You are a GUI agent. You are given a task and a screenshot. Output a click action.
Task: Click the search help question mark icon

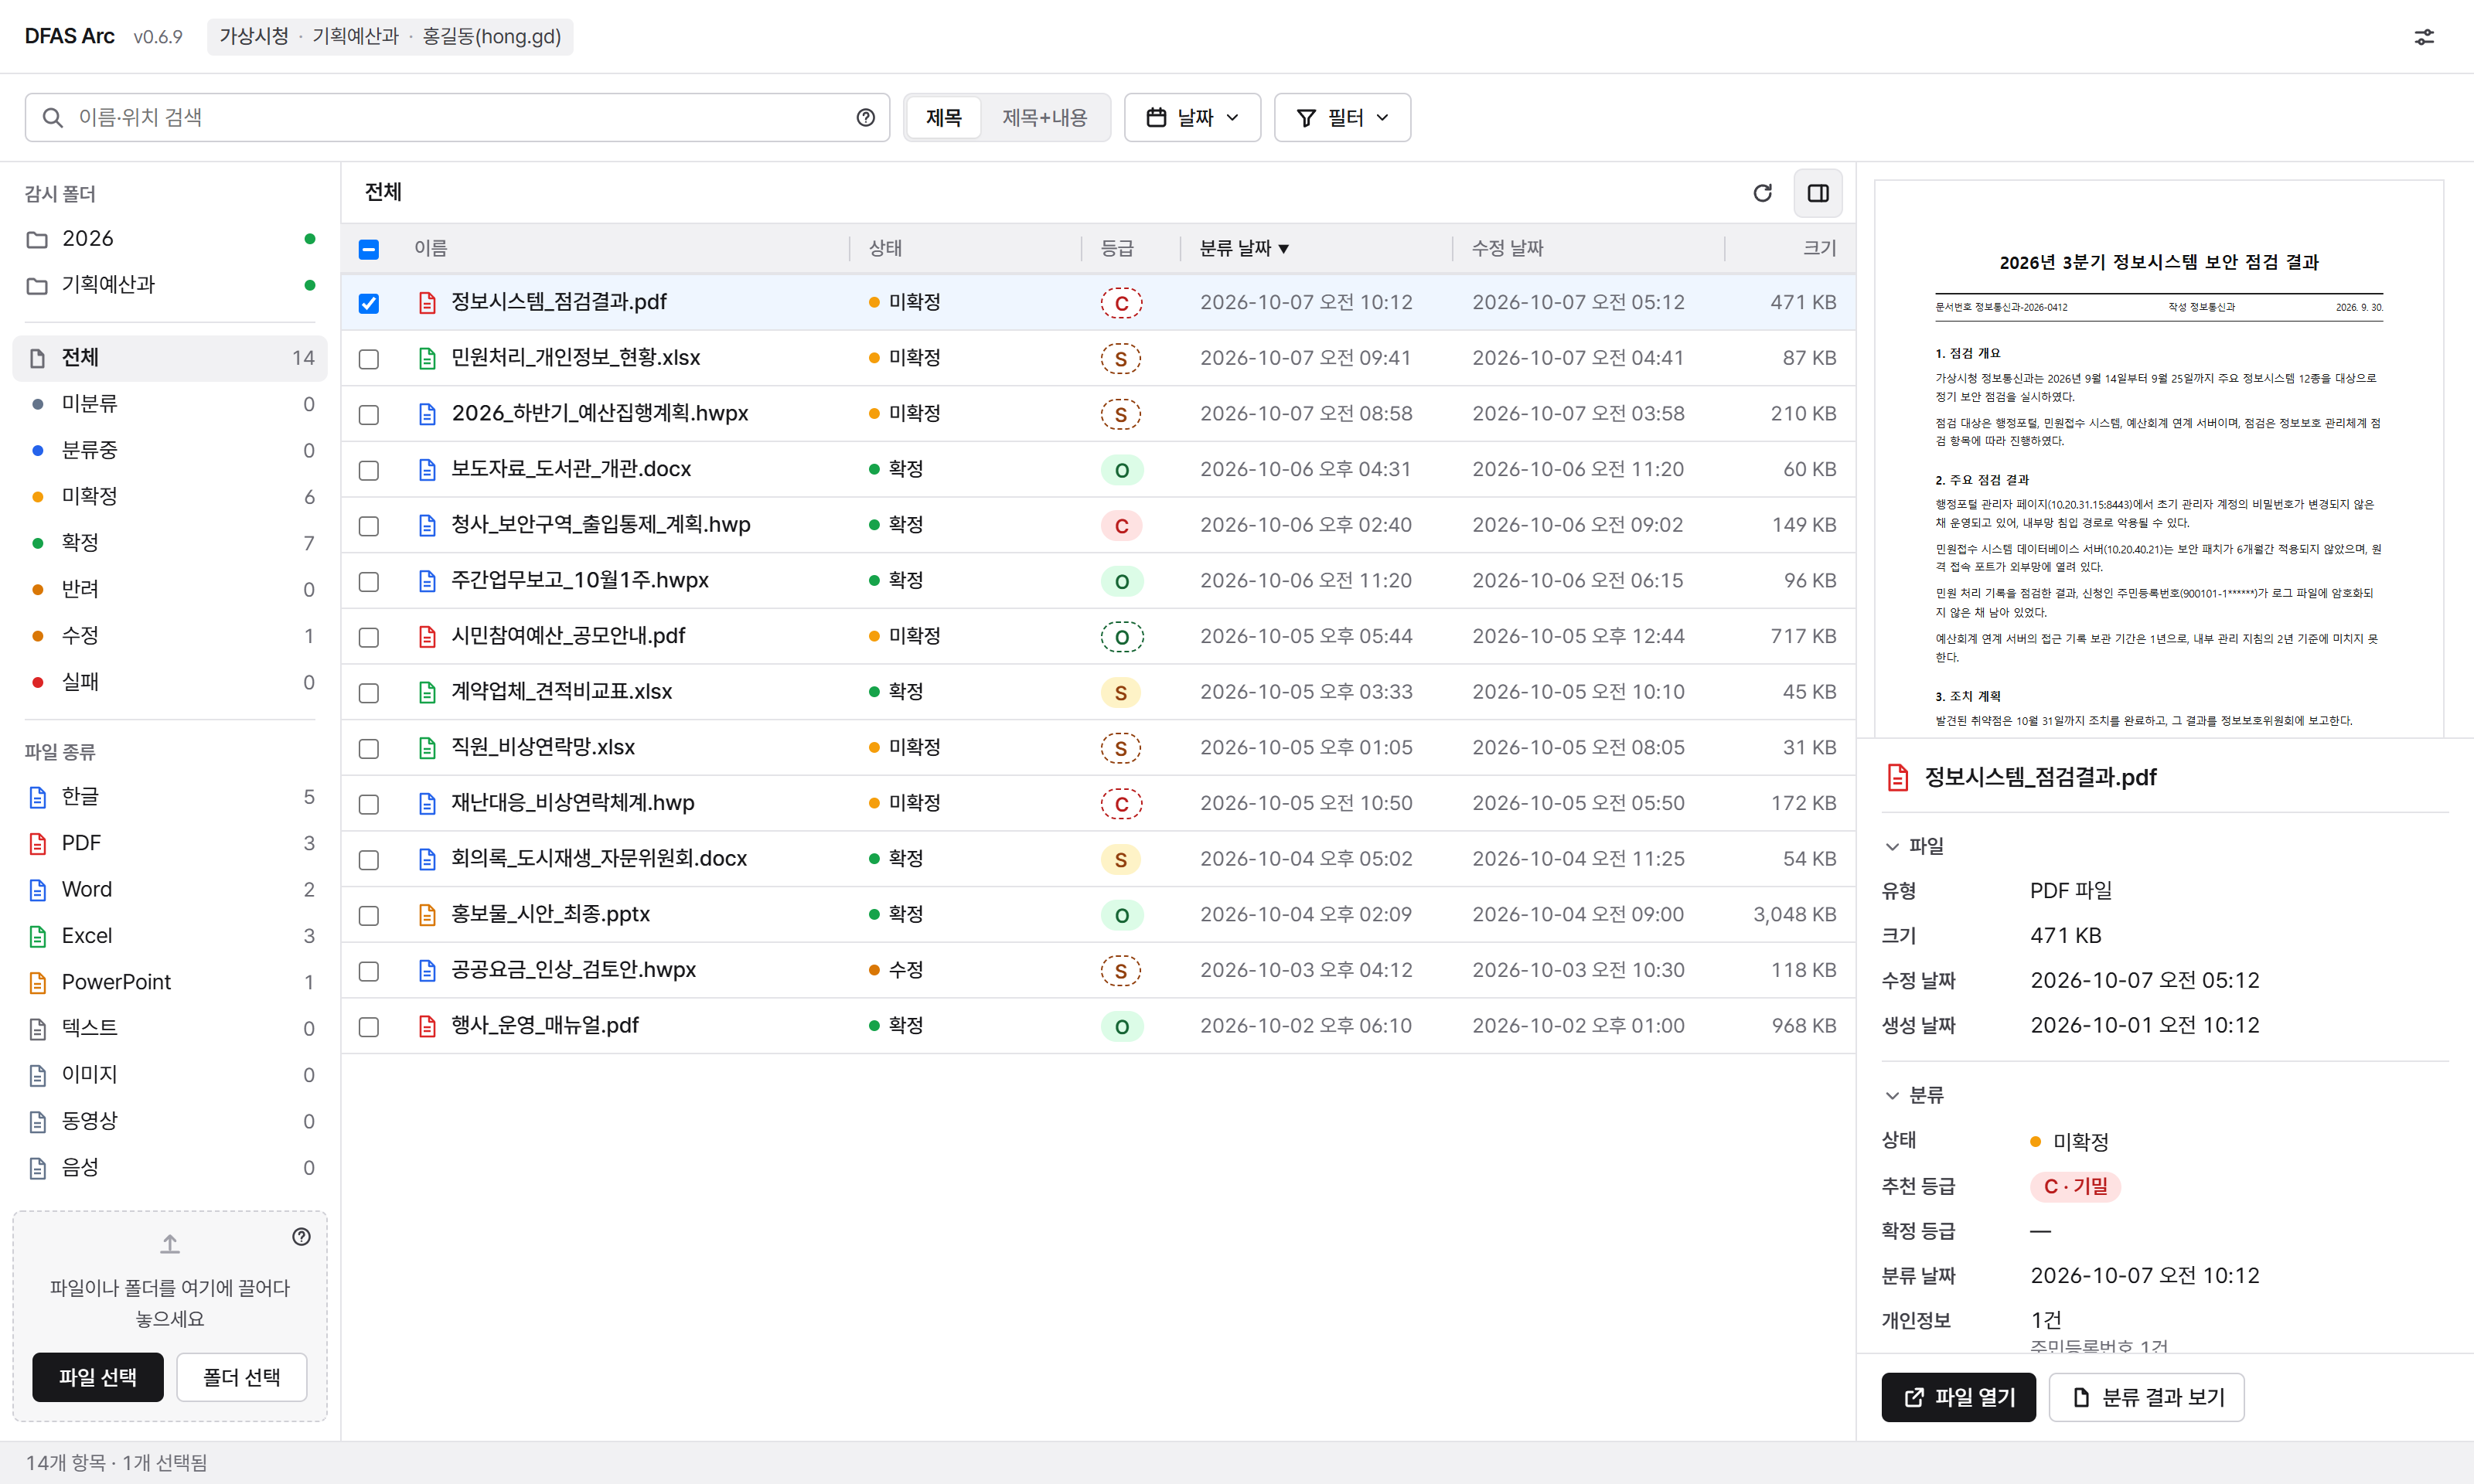866,118
